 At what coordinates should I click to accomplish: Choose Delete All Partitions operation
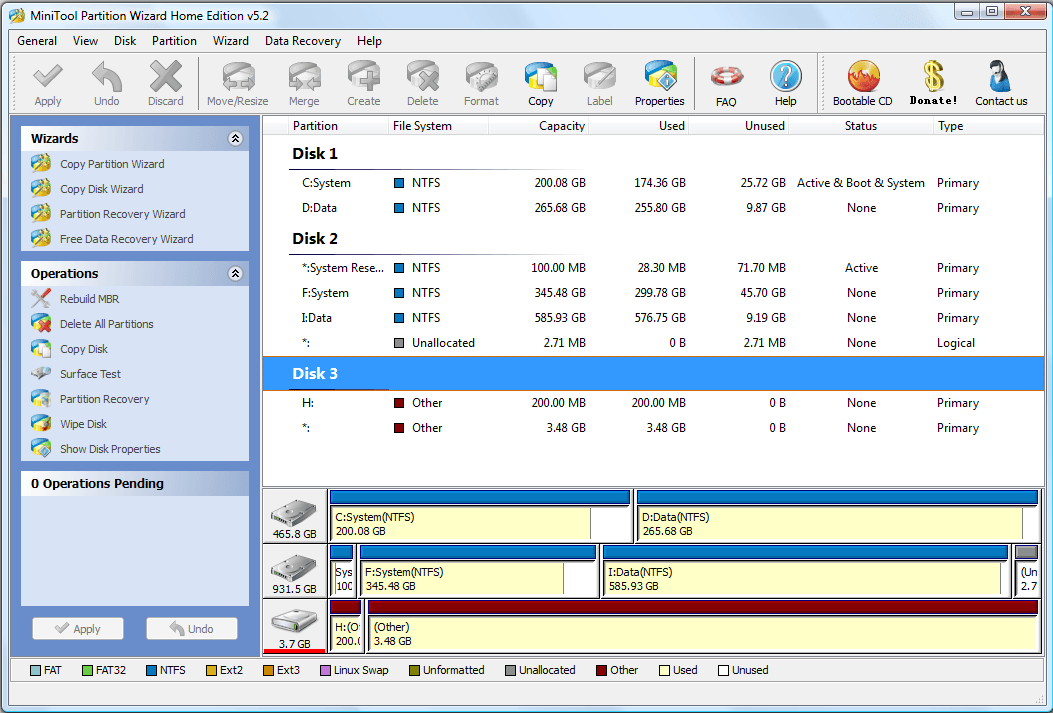107,324
